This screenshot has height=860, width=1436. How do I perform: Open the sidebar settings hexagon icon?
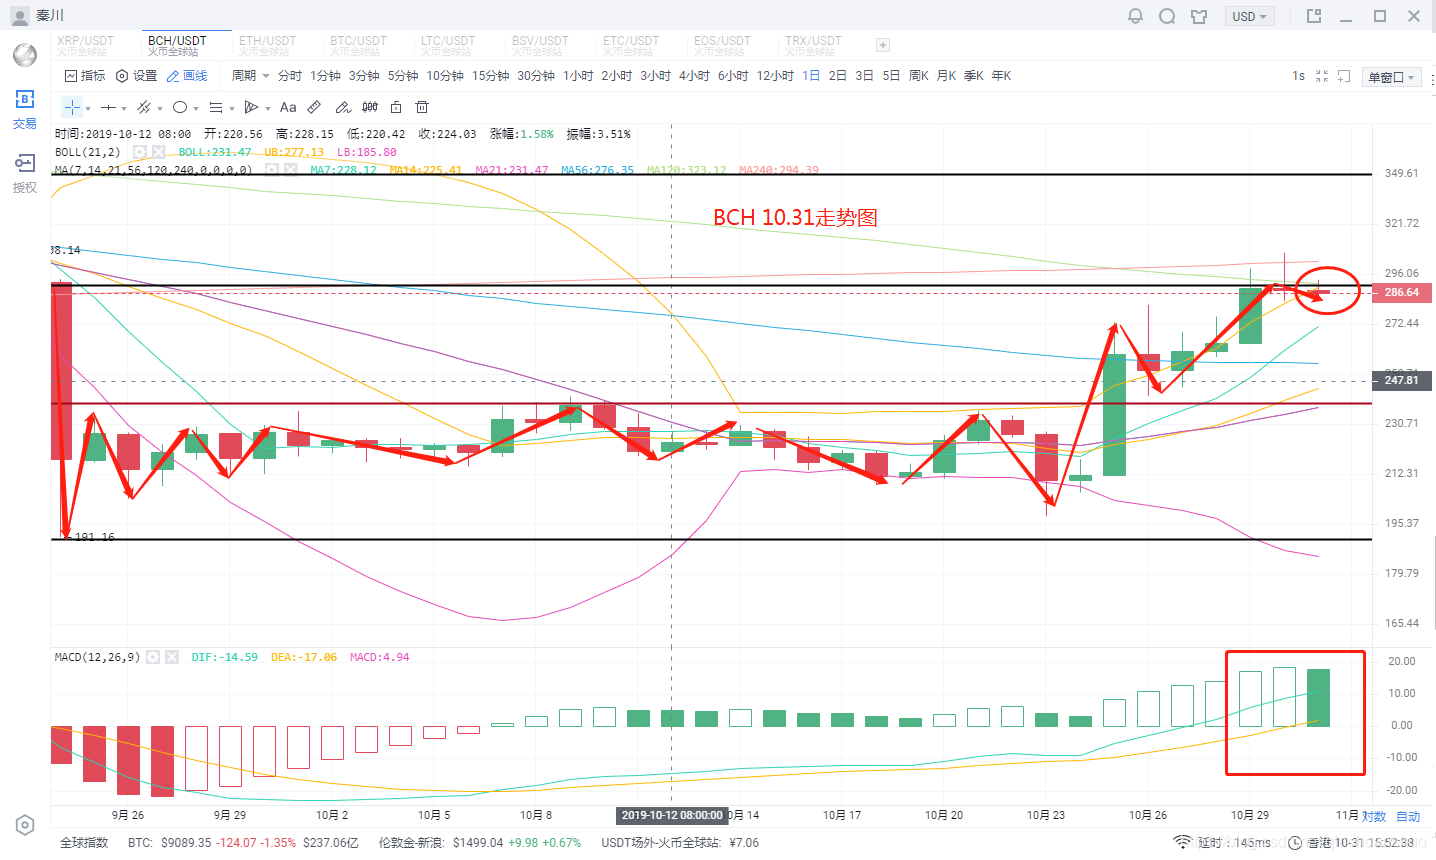coord(25,825)
